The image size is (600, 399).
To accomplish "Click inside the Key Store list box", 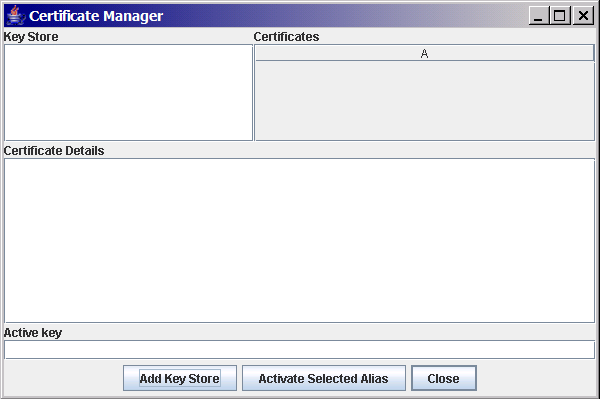I will [x=129, y=93].
